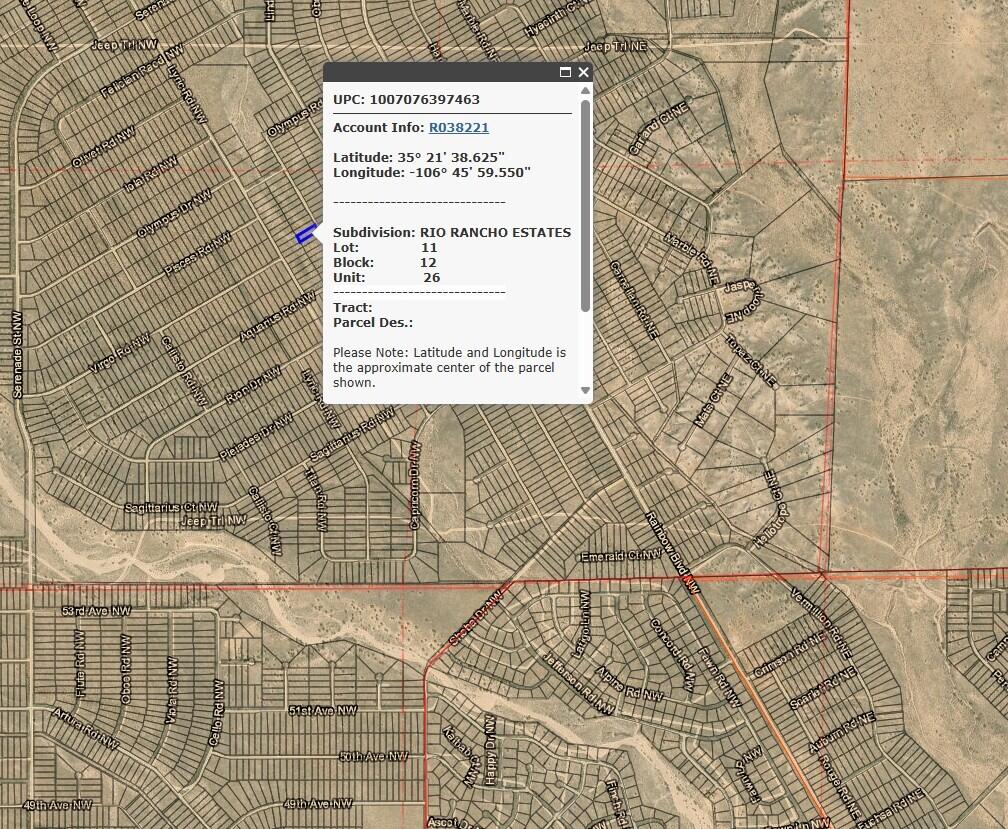Click the Unit: 26 row
Viewport: 1008px width, 829px height.
(387, 278)
